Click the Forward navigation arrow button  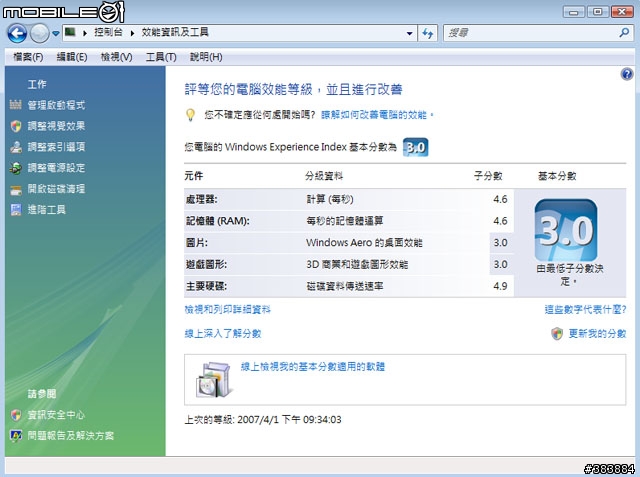click(40, 33)
